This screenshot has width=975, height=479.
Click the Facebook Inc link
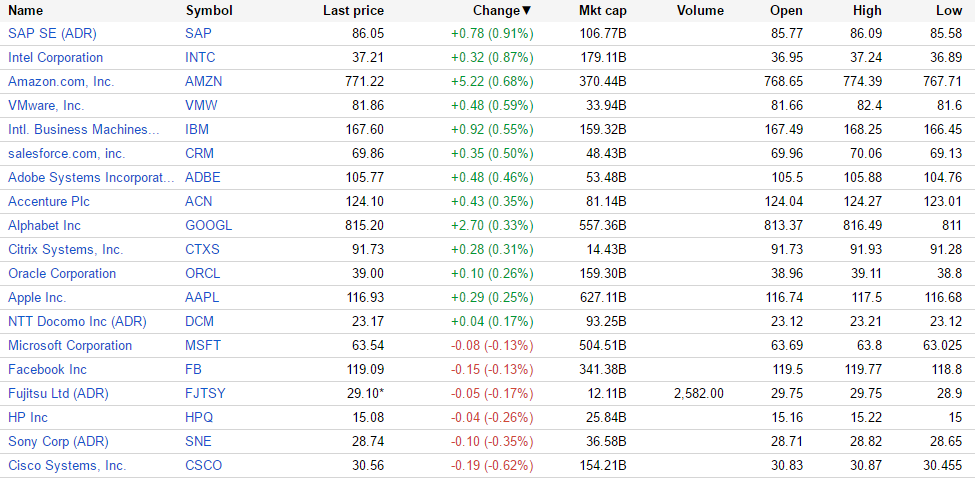coord(47,369)
